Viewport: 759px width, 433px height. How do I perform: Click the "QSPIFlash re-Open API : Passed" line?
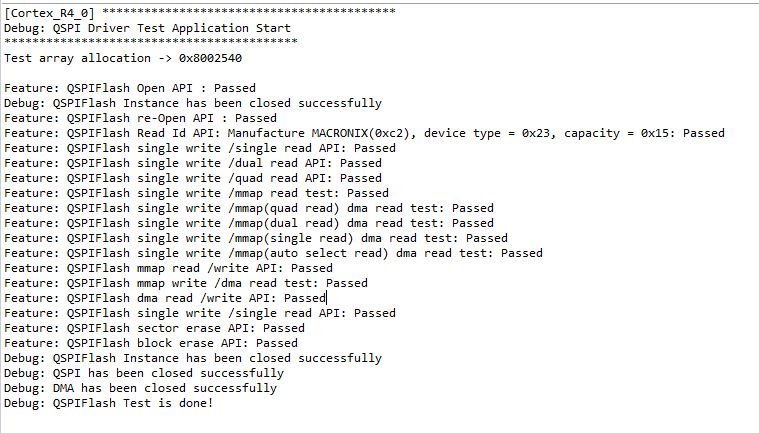click(141, 118)
